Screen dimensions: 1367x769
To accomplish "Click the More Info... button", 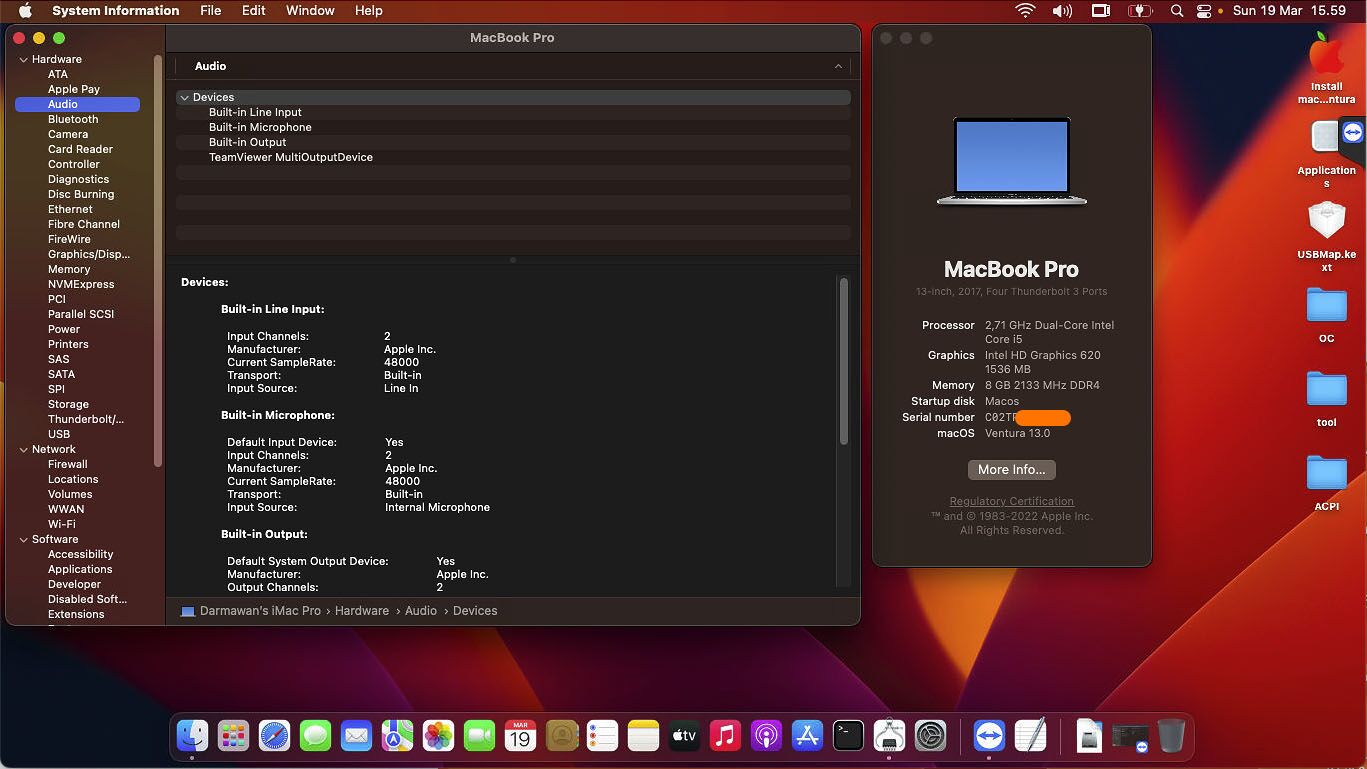I will click(1011, 470).
